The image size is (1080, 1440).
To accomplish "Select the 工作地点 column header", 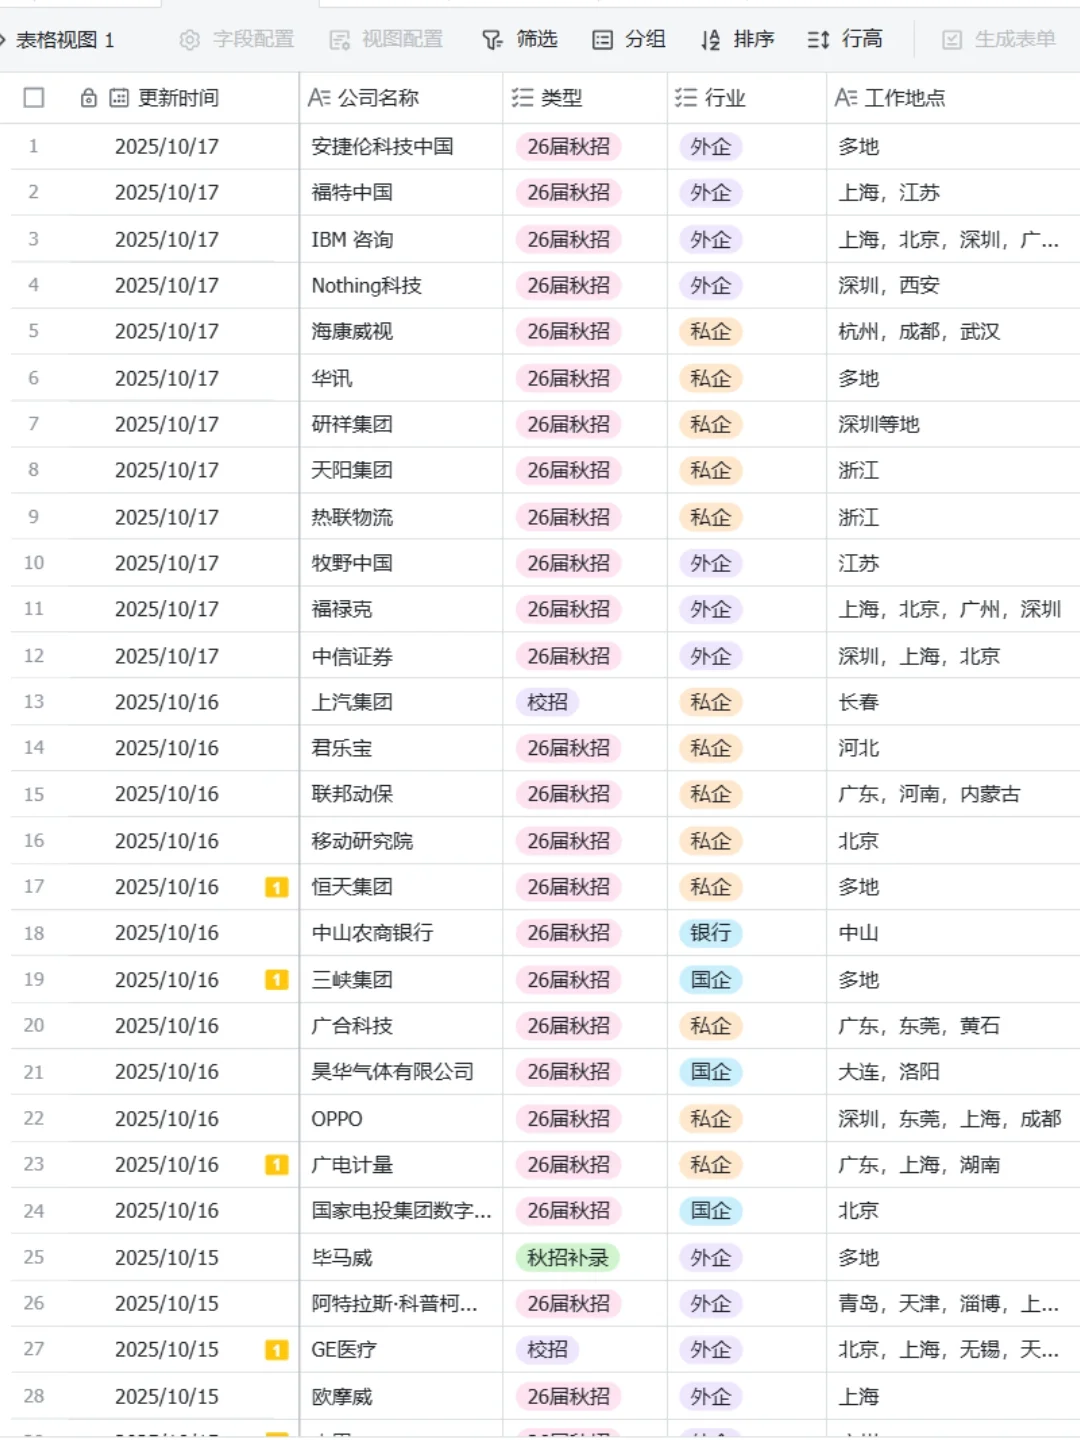I will click(x=953, y=97).
